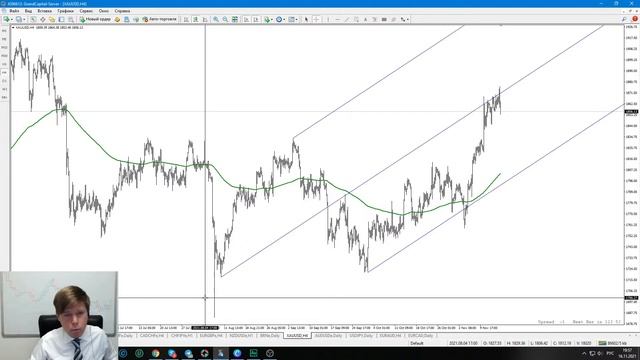Image resolution: width=640 pixels, height=360 pixels.
Task: Expand the Profiles dropdown arrow
Action: point(24,19)
